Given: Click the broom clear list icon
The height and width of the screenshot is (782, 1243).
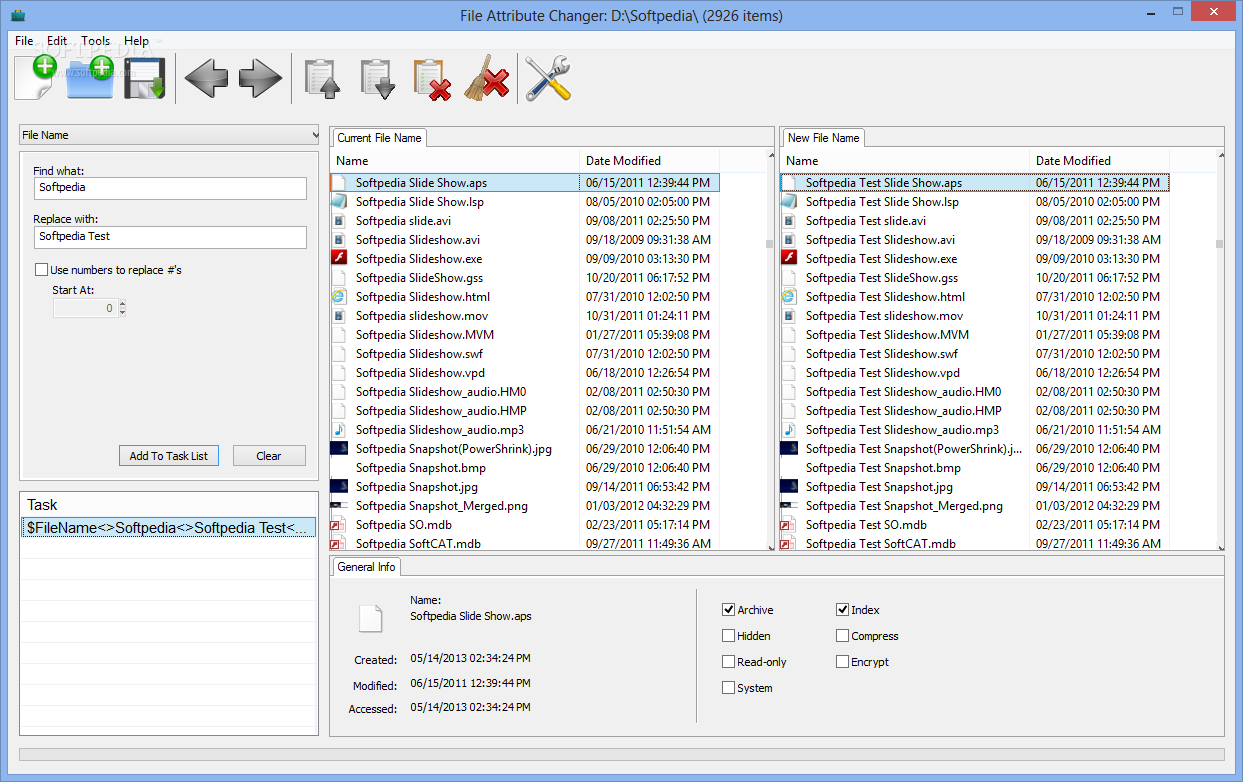Looking at the screenshot, I should coord(487,78).
